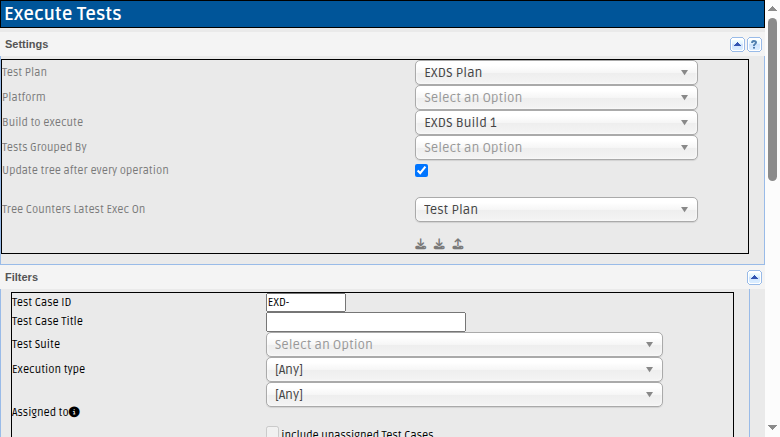Screen dimensions: 780x437
Task: Focus the Test Case ID field with EXD-
Action: 306,303
